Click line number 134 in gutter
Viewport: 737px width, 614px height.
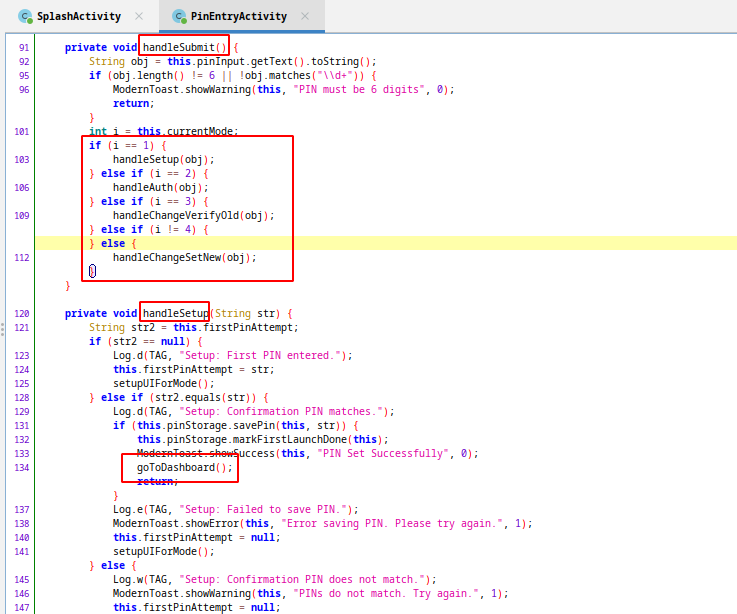pos(23,467)
